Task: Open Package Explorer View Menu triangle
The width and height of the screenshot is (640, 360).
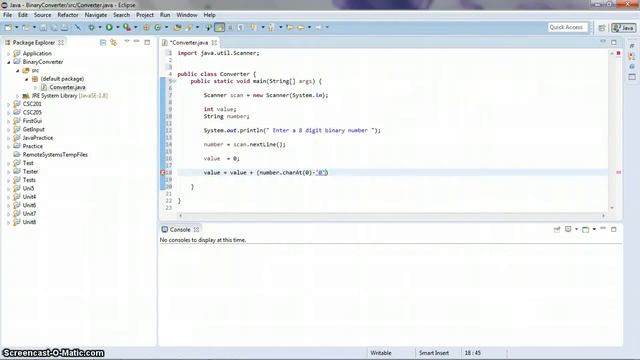Action: coord(127,42)
